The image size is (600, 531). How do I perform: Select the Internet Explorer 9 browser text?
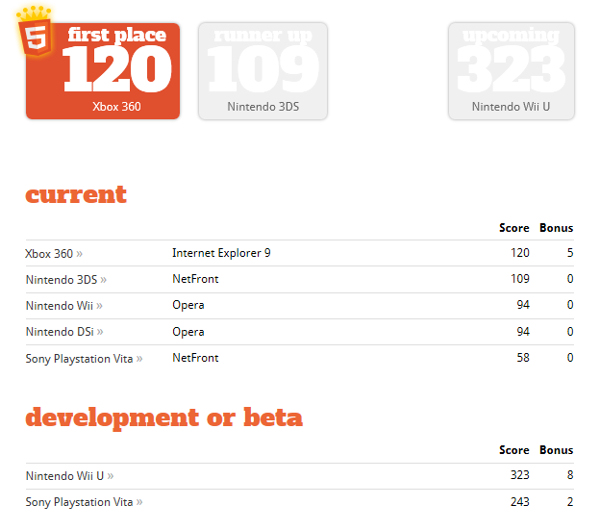221,253
